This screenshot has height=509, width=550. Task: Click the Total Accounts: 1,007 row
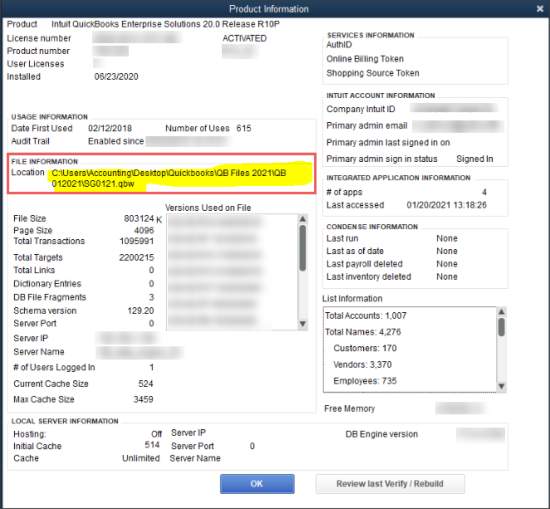[x=365, y=316]
